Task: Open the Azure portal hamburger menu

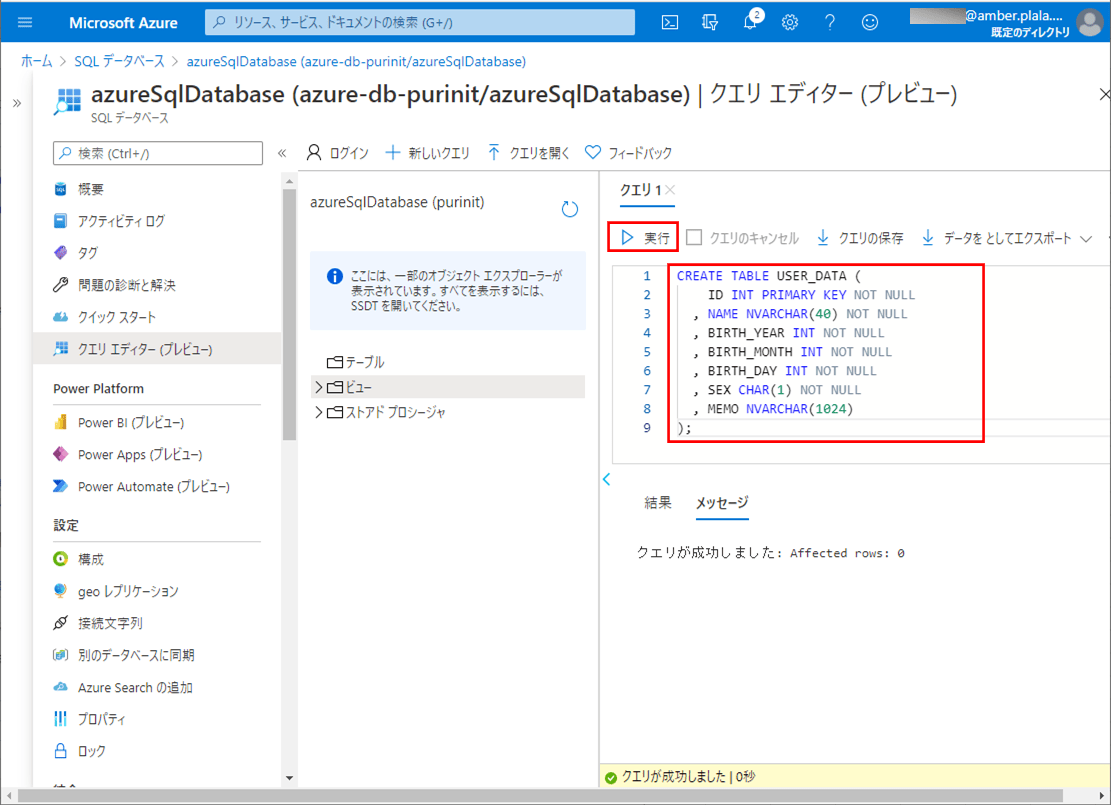Action: point(25,22)
